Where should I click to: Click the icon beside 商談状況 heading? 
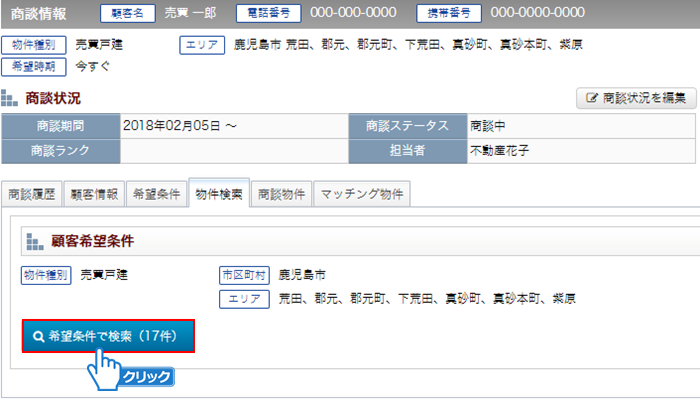(10, 99)
